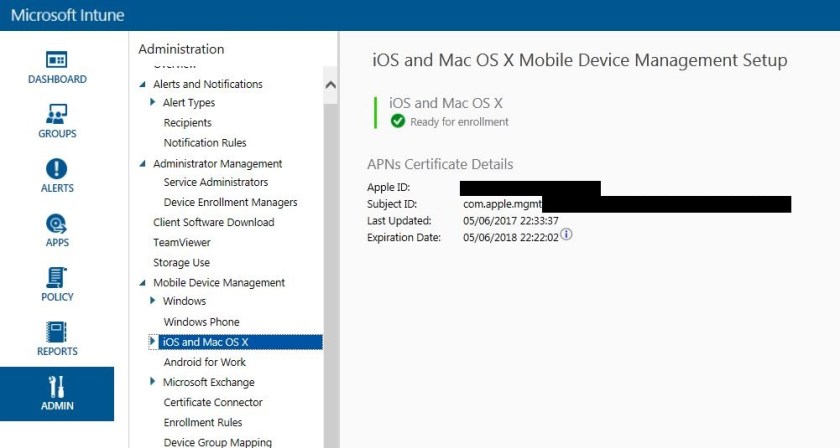840x448 pixels.
Task: Click the iOS and Mac OS X status heading
Action: tap(446, 103)
